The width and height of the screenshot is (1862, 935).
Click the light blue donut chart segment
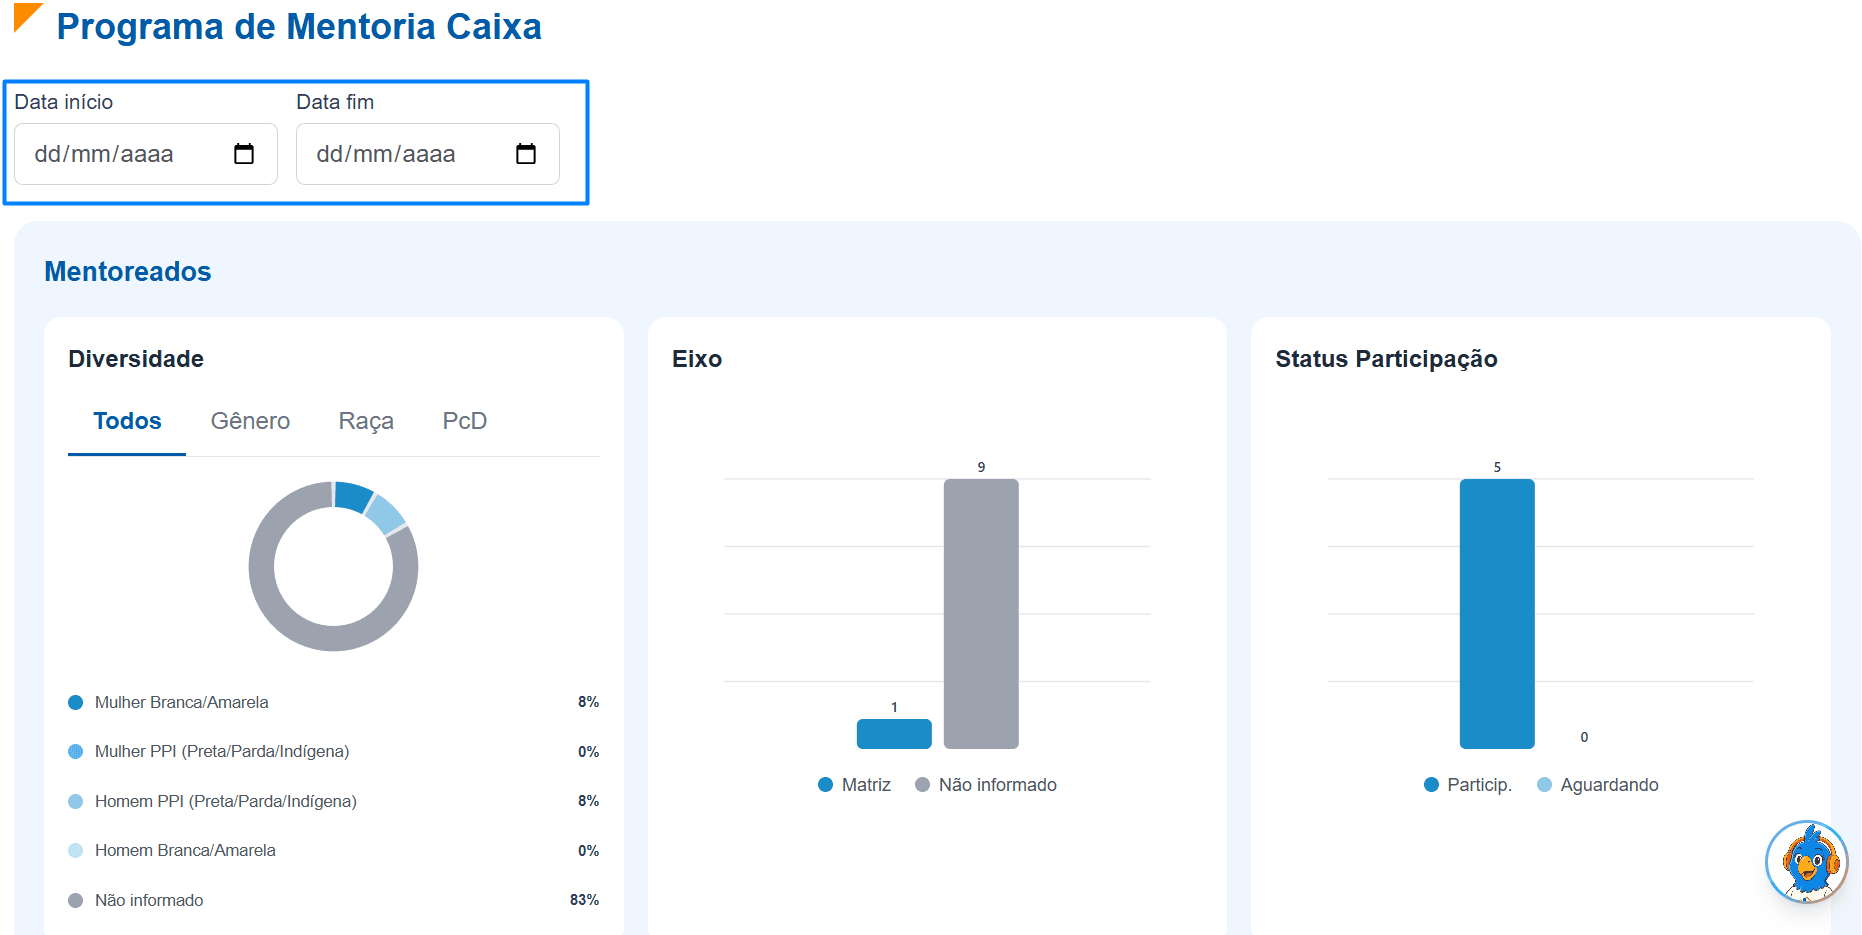click(x=385, y=514)
